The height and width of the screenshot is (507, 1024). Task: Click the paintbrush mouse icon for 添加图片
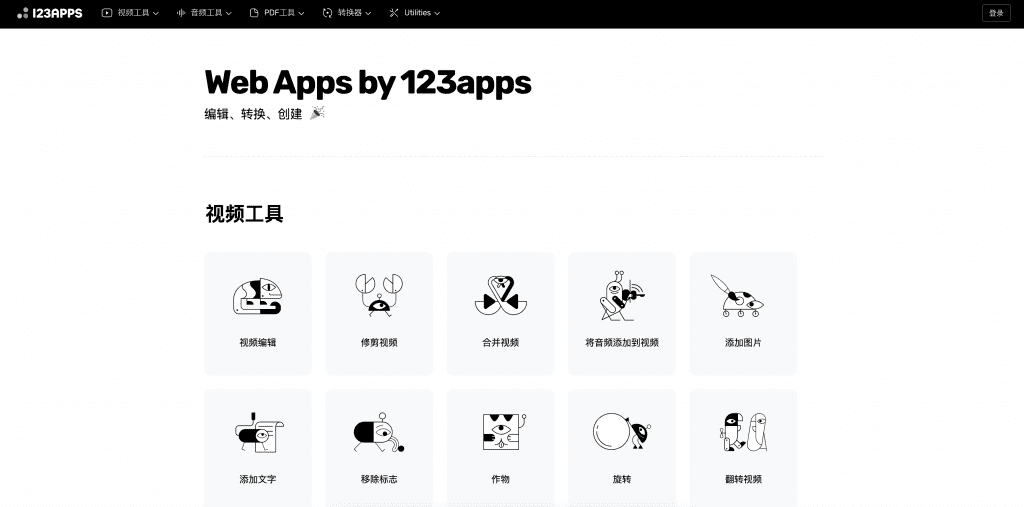click(737, 296)
